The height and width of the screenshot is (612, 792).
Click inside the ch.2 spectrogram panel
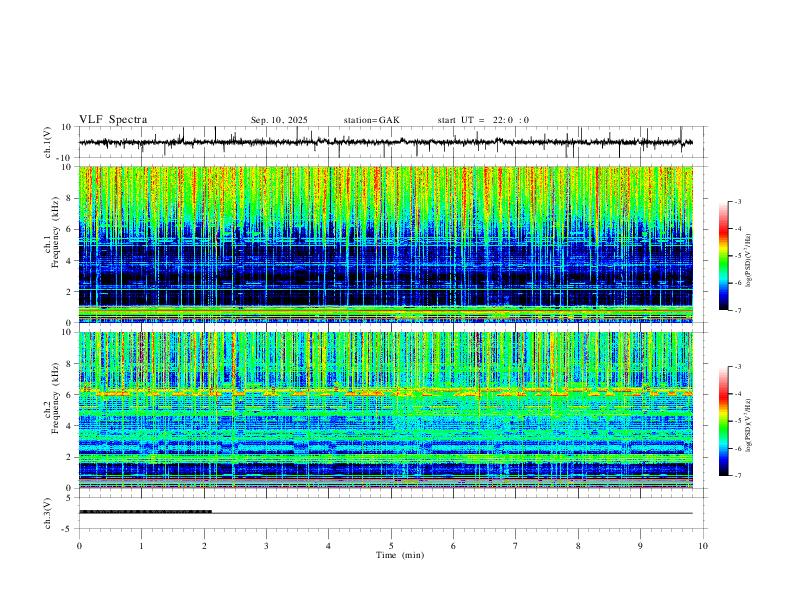pyautogui.click(x=385, y=410)
